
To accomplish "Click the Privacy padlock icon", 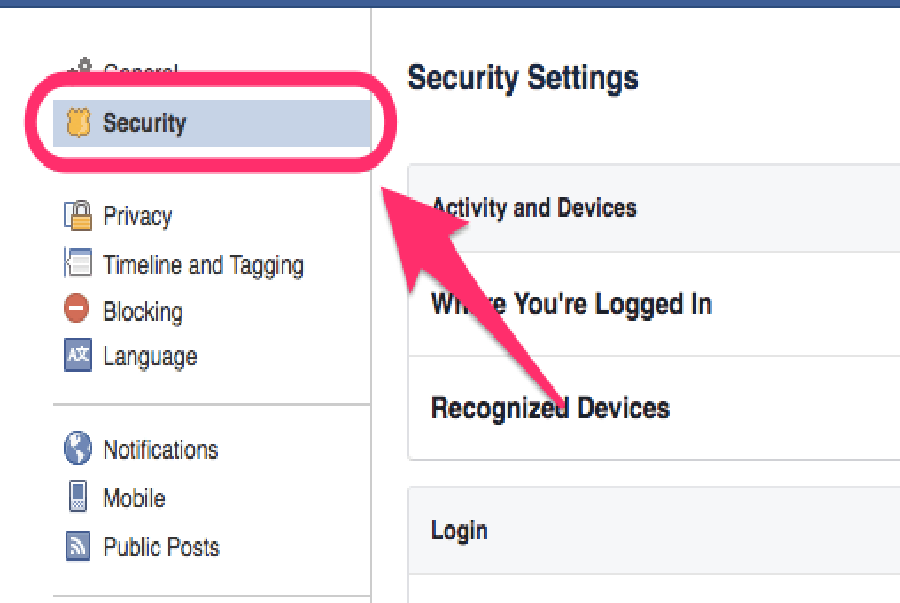I will [78, 215].
